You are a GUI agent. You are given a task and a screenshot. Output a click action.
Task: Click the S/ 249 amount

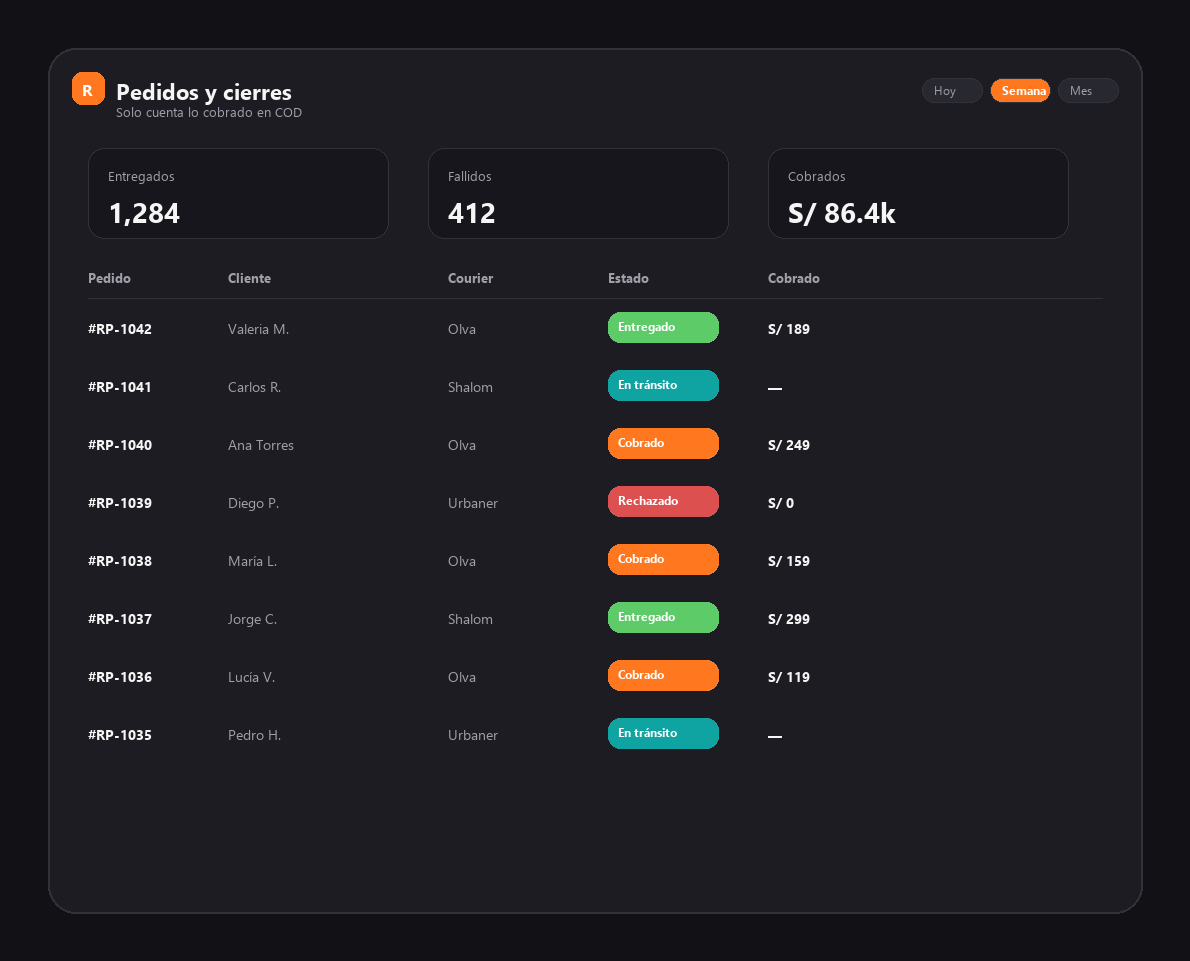point(789,446)
